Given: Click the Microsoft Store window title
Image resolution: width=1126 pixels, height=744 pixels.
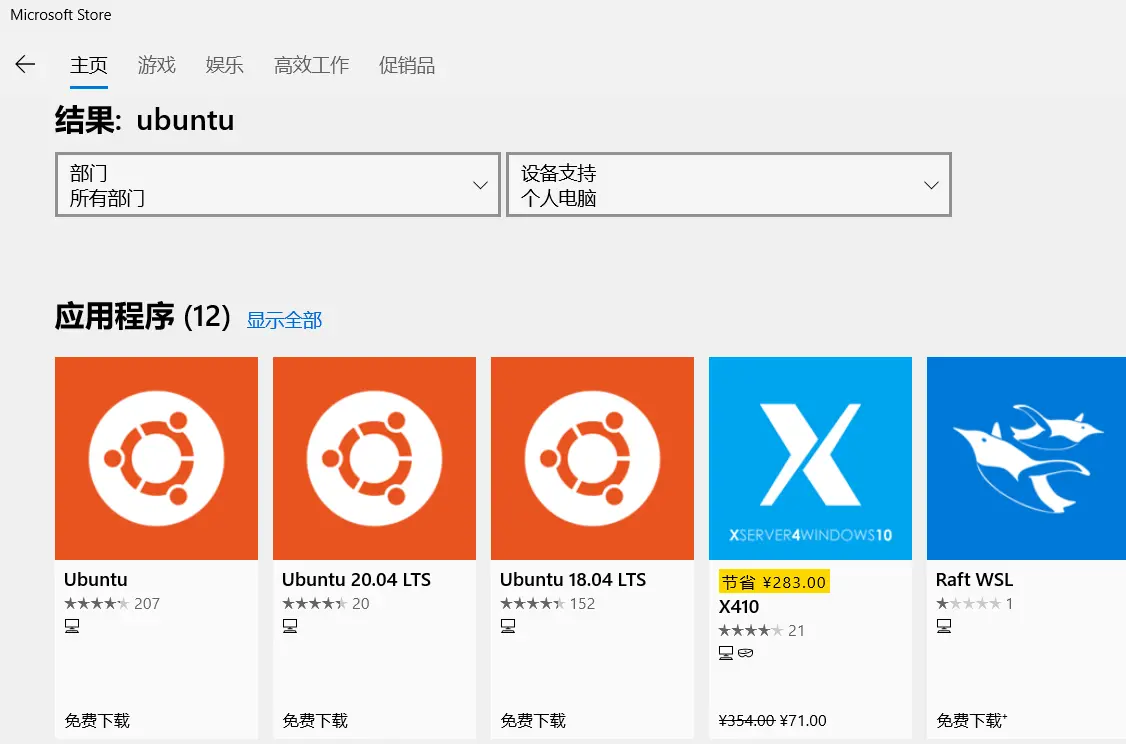Looking at the screenshot, I should [x=60, y=14].
